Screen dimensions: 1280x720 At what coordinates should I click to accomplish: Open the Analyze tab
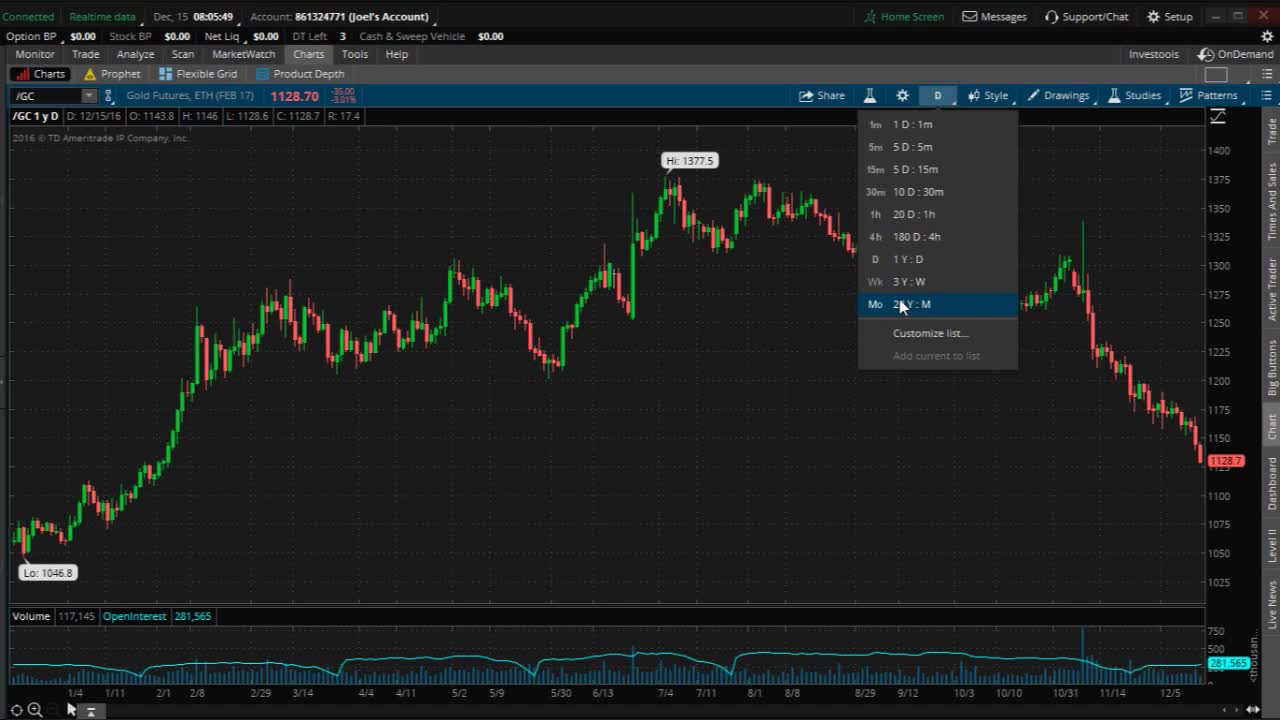click(x=135, y=54)
